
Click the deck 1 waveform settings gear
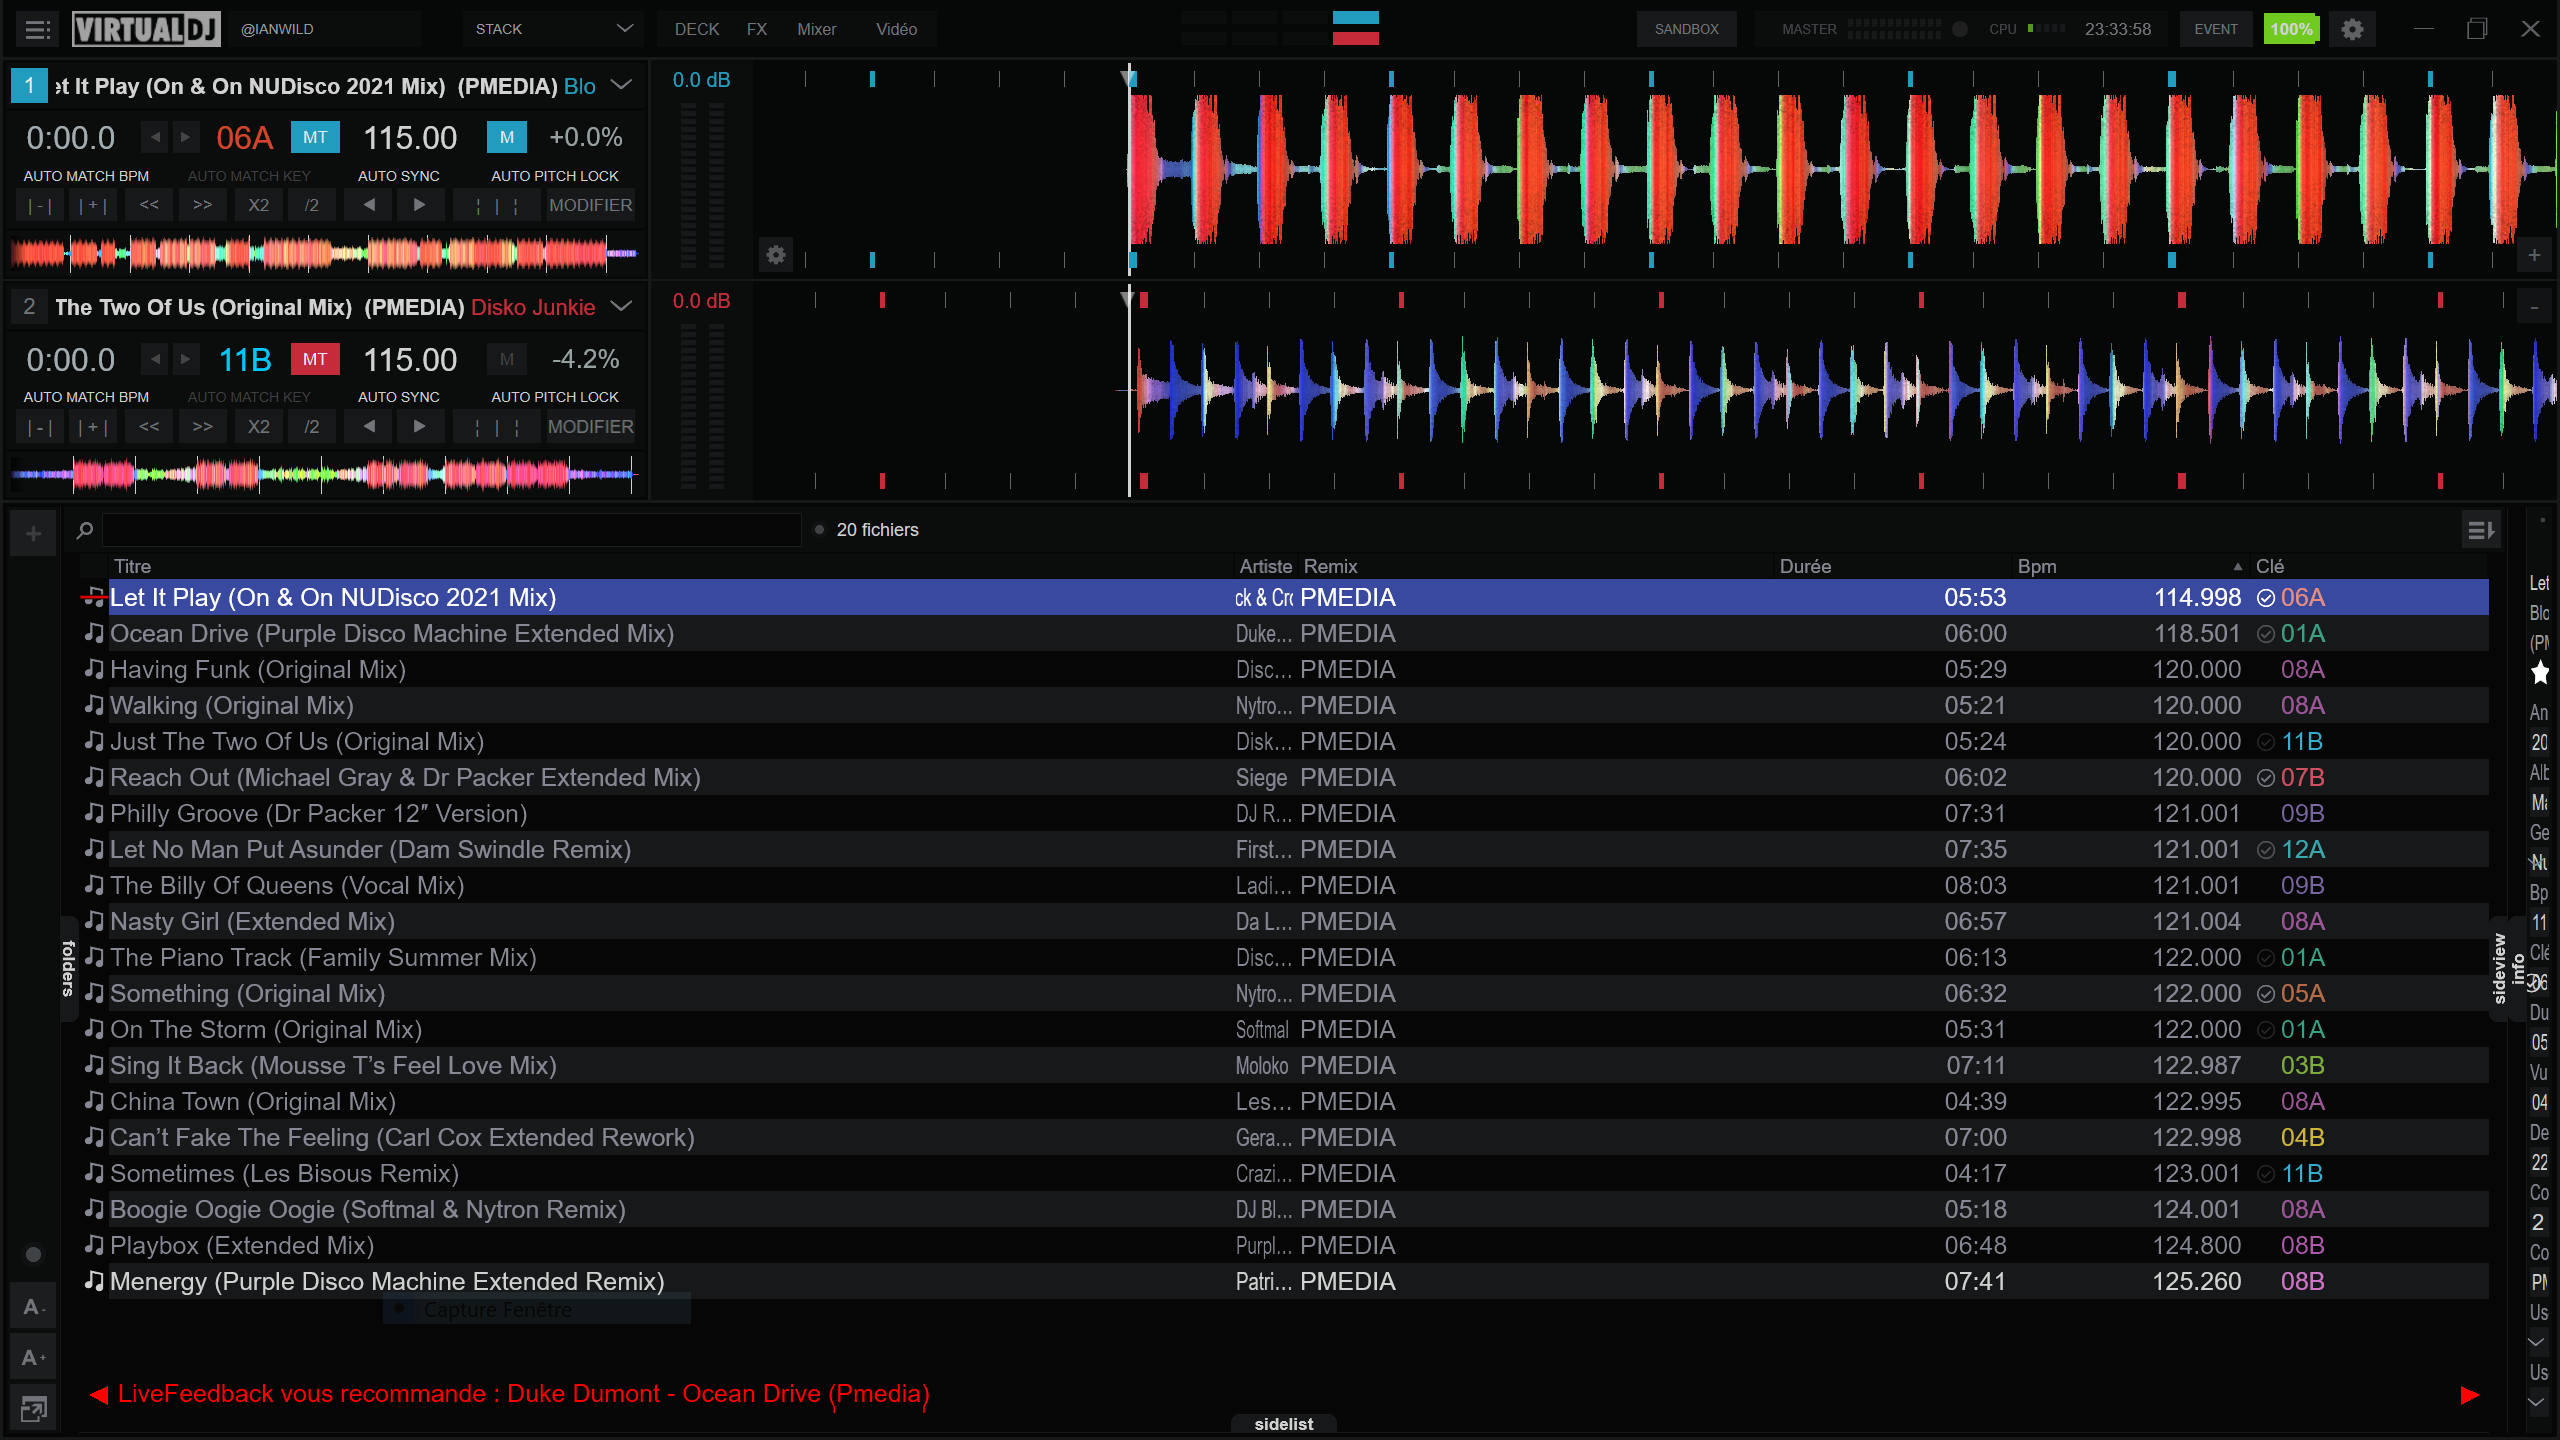coord(776,256)
